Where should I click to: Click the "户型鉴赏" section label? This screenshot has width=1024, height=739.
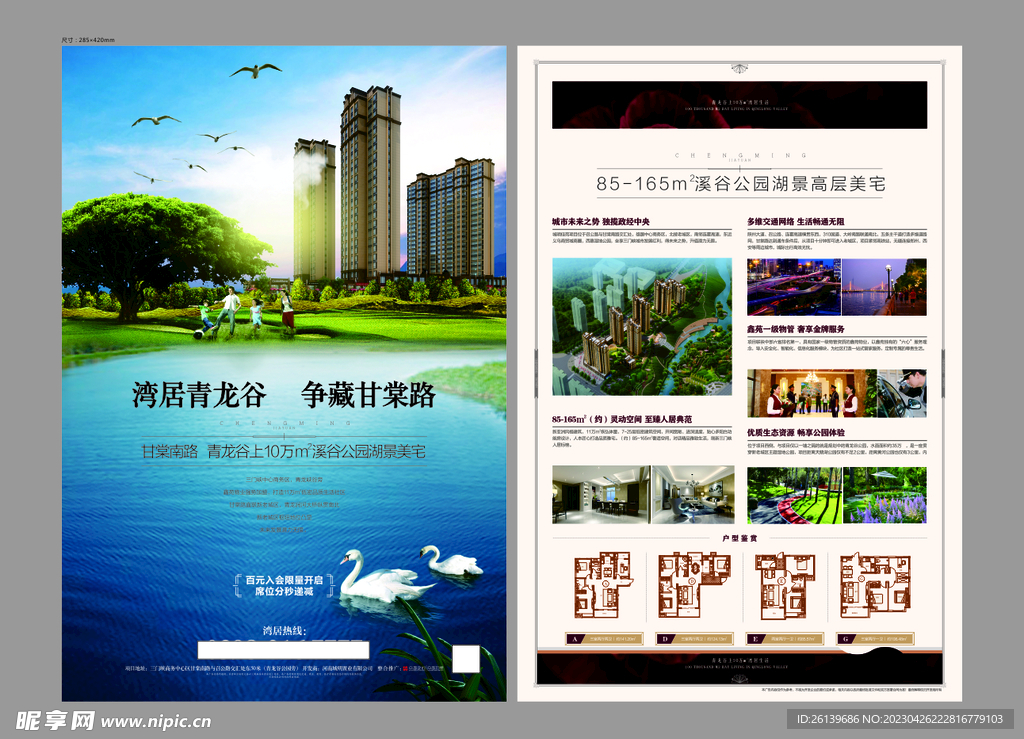pyautogui.click(x=740, y=539)
